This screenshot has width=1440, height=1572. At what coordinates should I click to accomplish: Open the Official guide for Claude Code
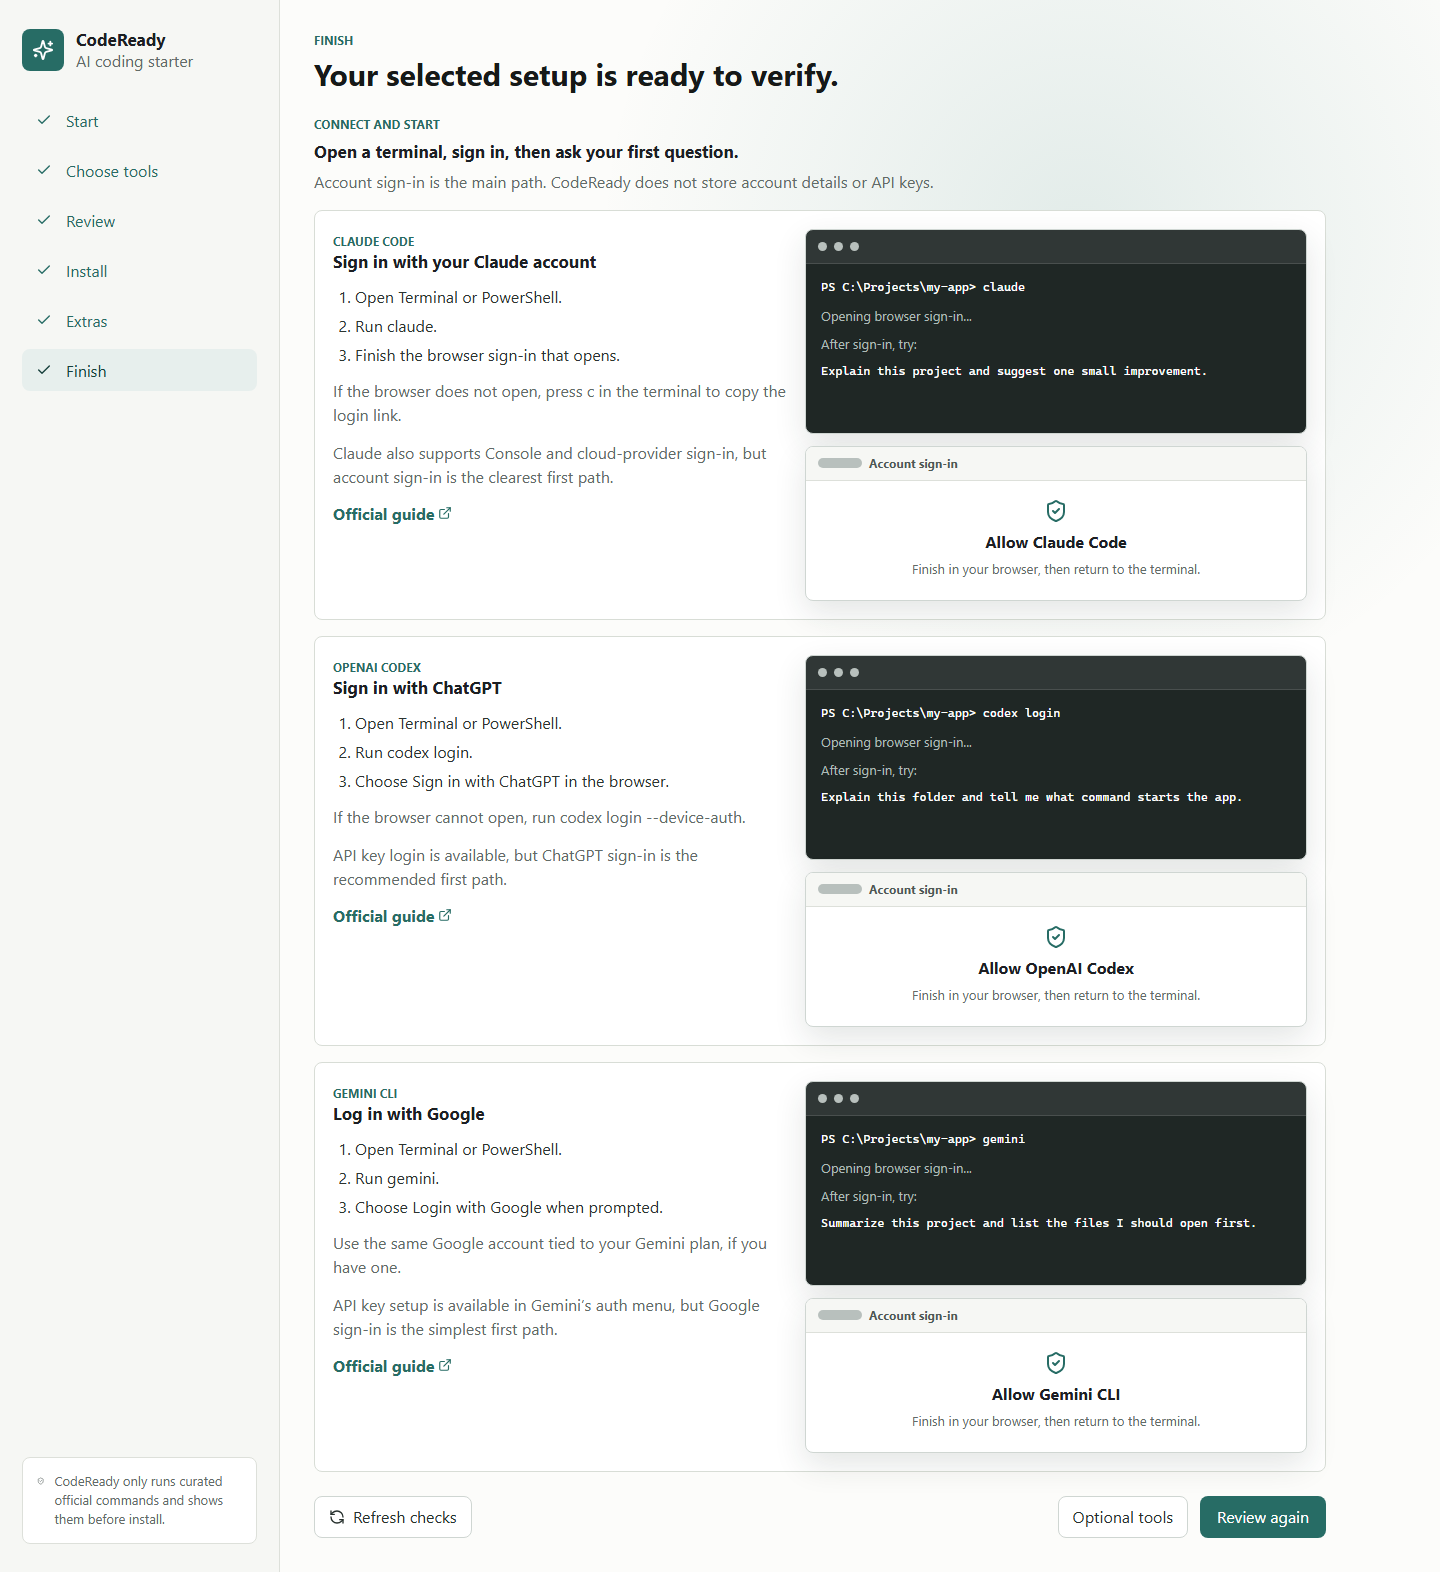pos(392,514)
